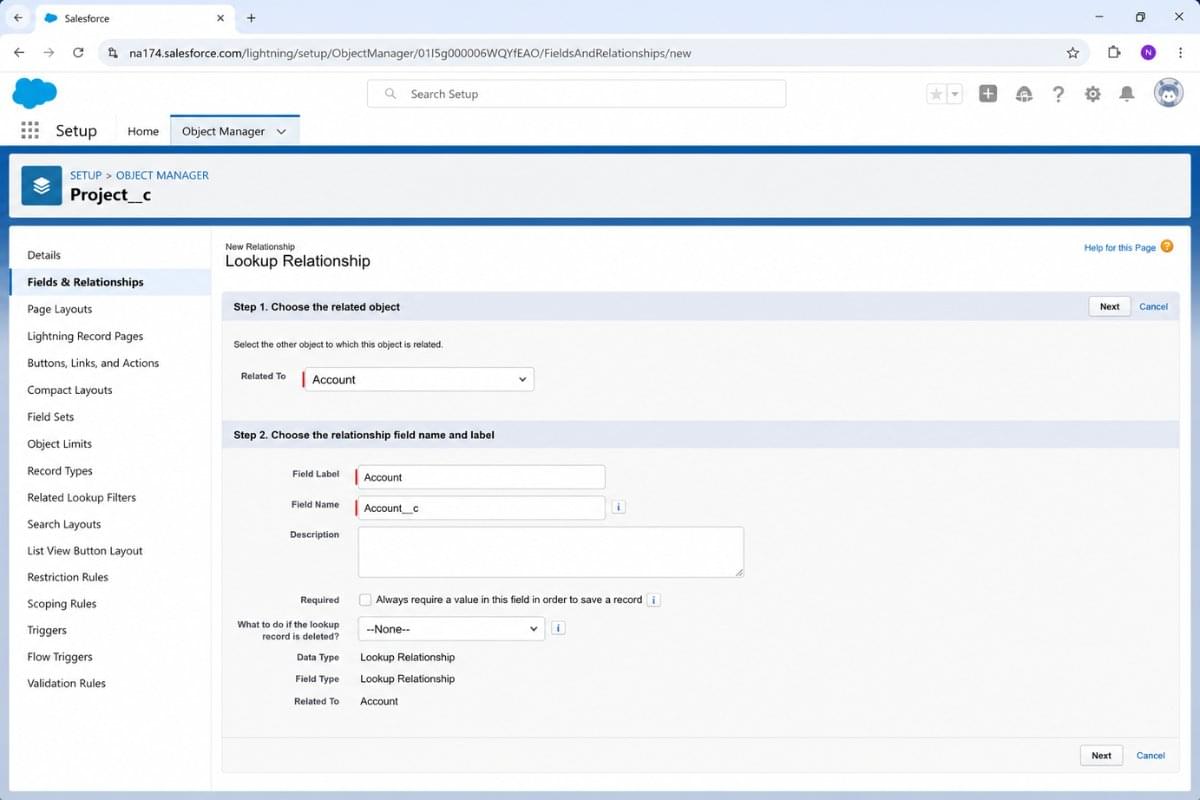View site information icon in address bar
The image size is (1200, 800).
click(112, 53)
